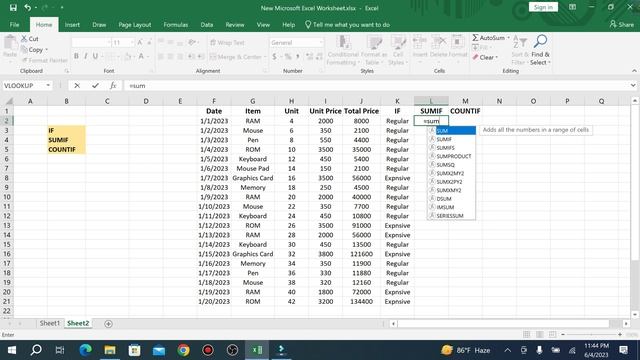Expand the Name Box dropdown arrow
640x360 pixels.
tap(48, 85)
